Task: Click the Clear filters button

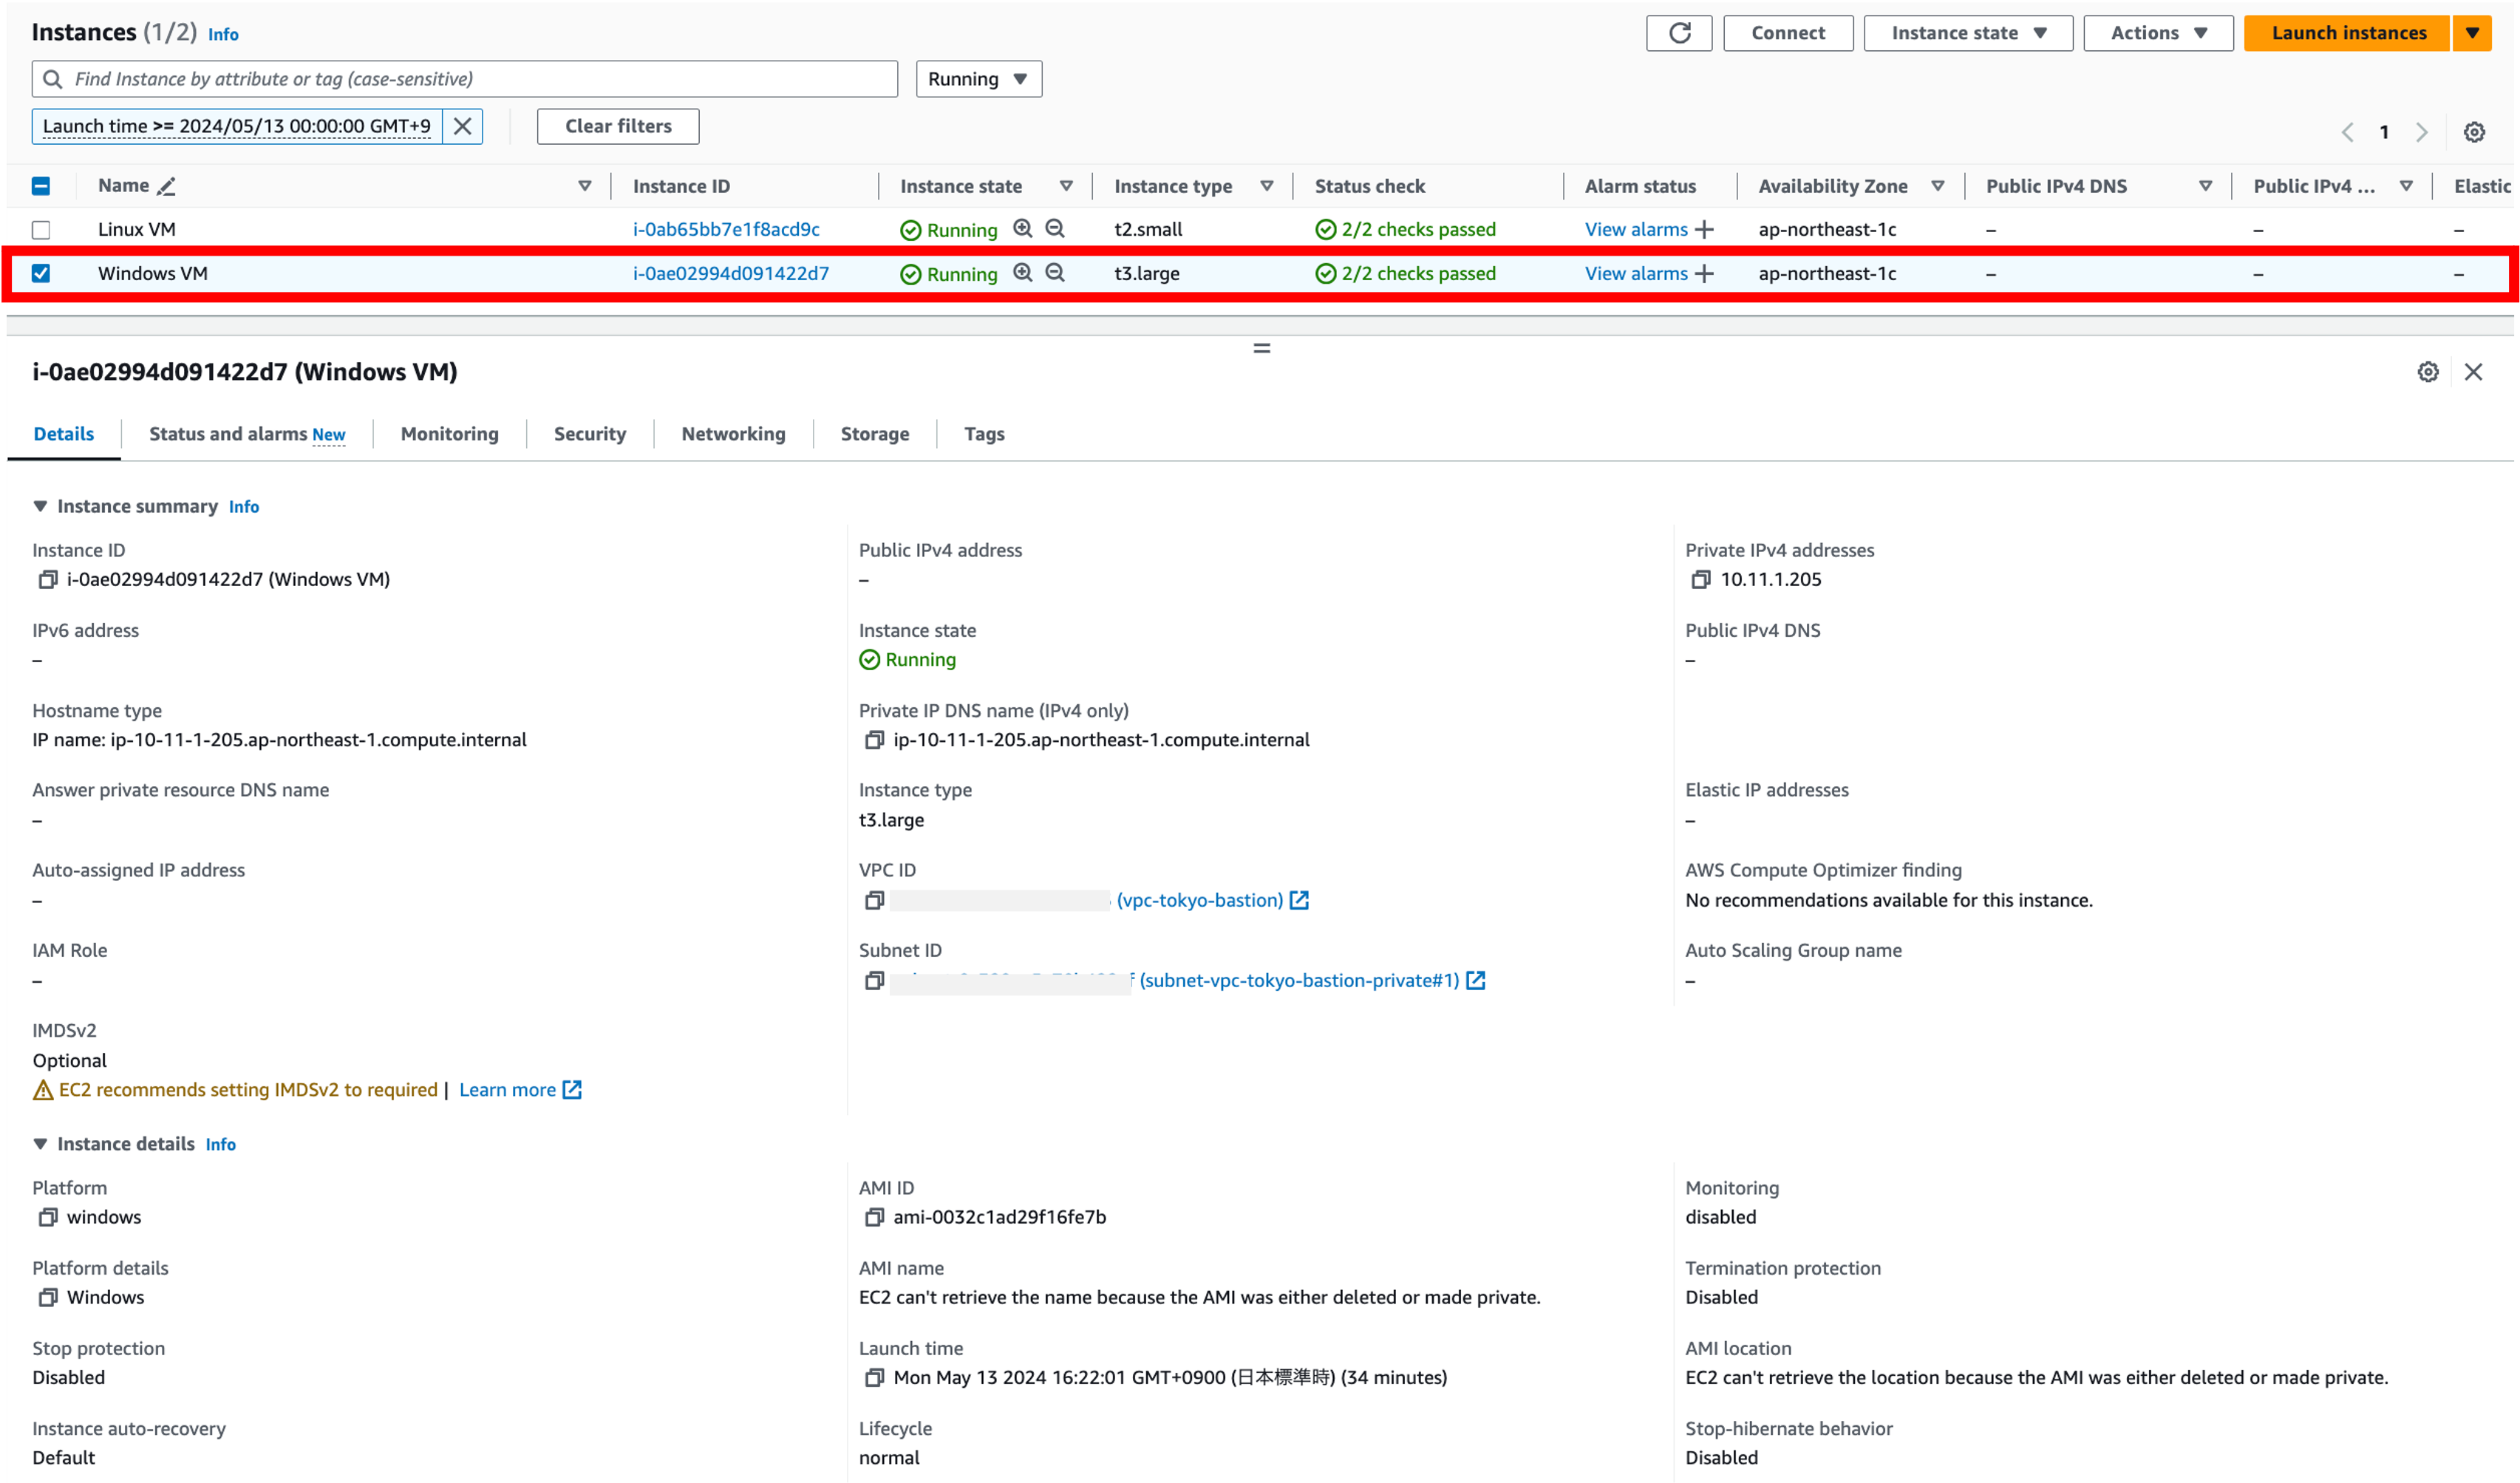Action: [617, 126]
